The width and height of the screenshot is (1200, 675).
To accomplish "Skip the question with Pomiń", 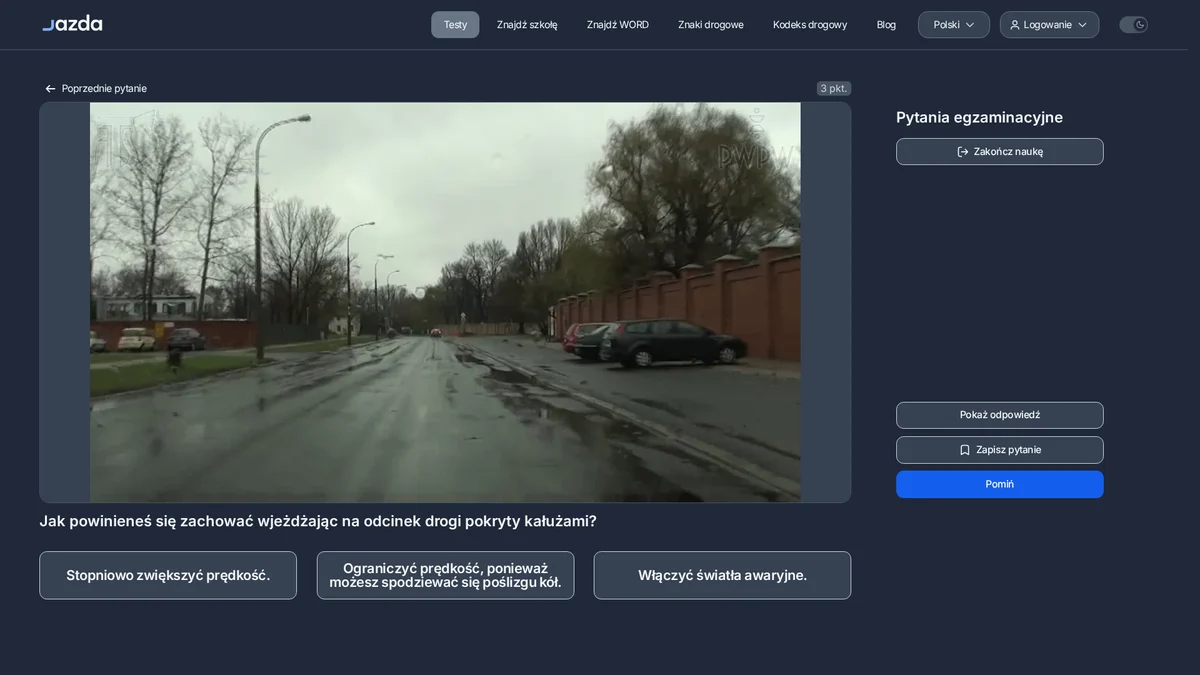I will pos(1000,484).
